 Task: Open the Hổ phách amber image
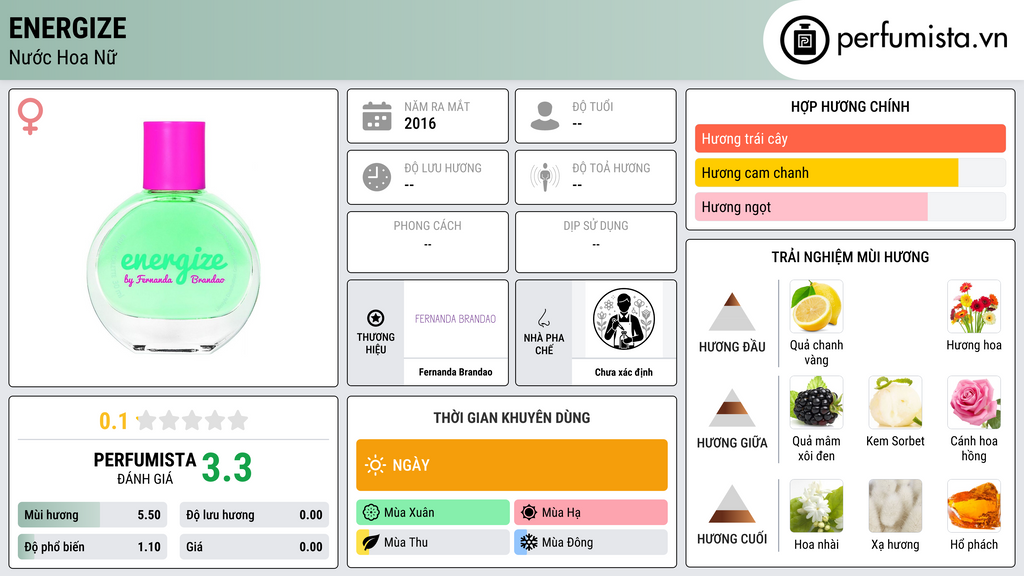point(974,506)
